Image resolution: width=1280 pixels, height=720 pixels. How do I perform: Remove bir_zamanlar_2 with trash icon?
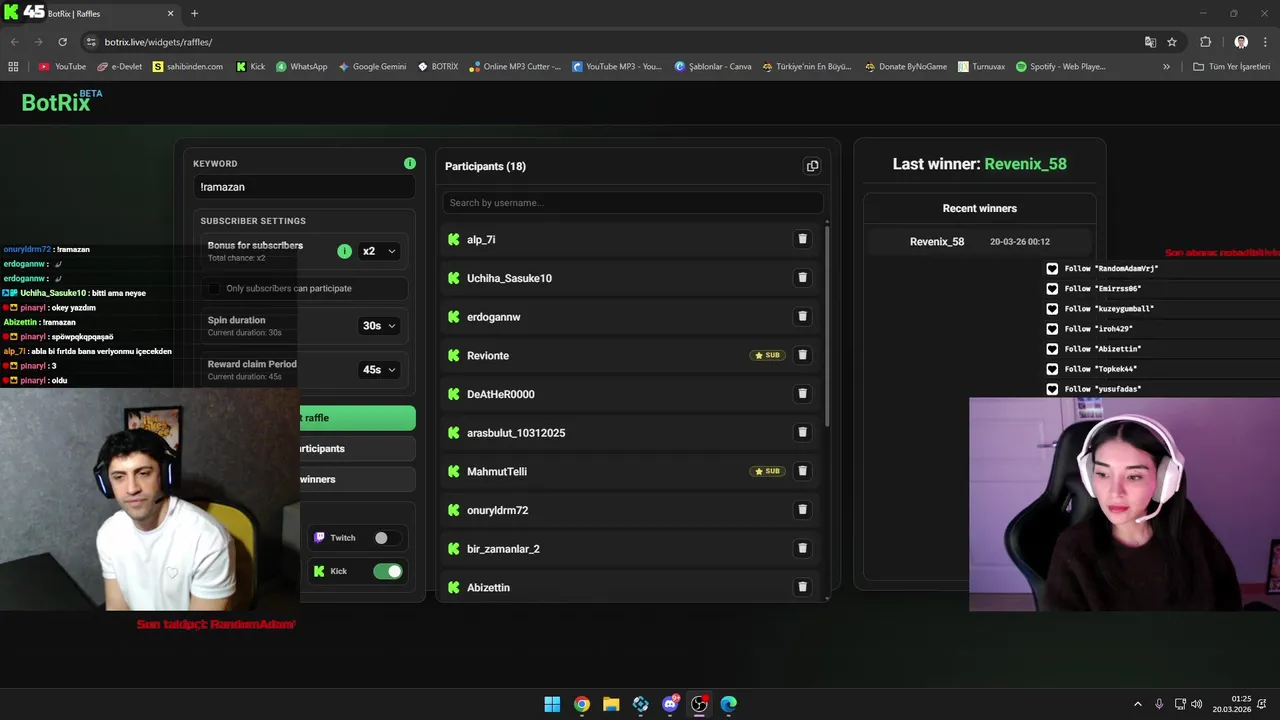(802, 548)
